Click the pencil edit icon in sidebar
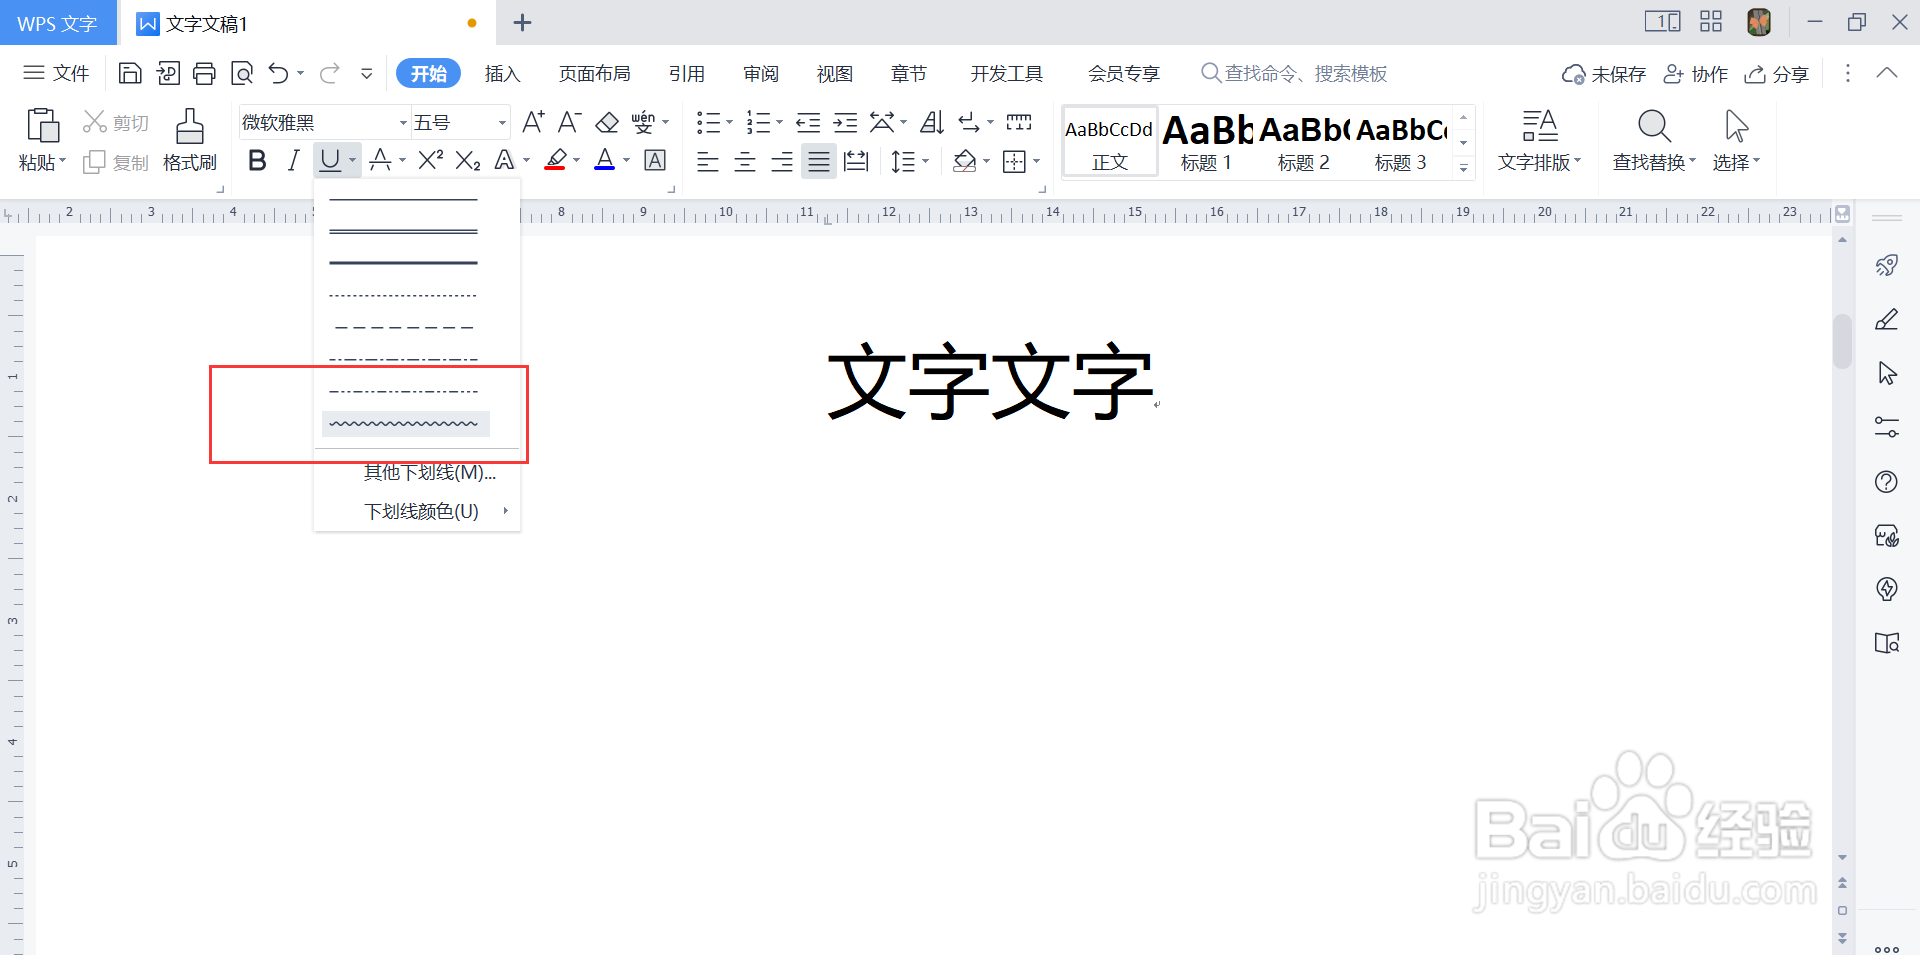This screenshot has width=1920, height=955. click(1887, 319)
